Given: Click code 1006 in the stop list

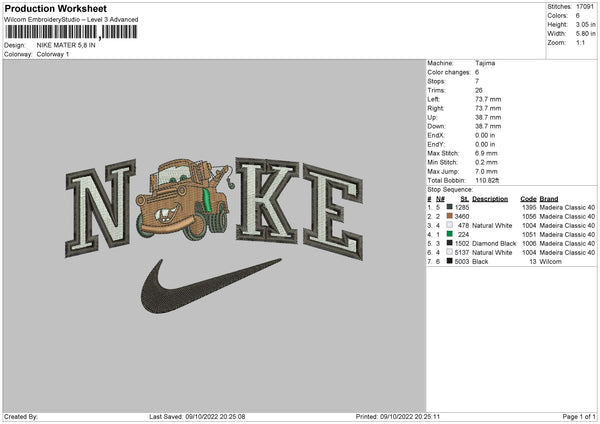Looking at the screenshot, I should pos(529,243).
